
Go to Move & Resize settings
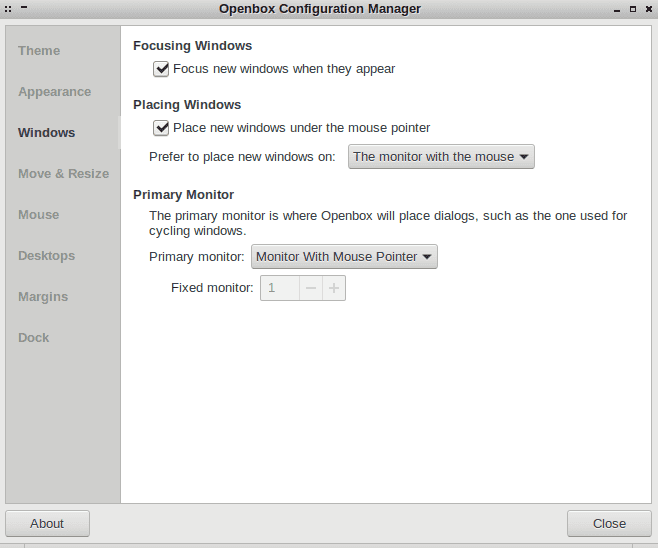point(63,174)
